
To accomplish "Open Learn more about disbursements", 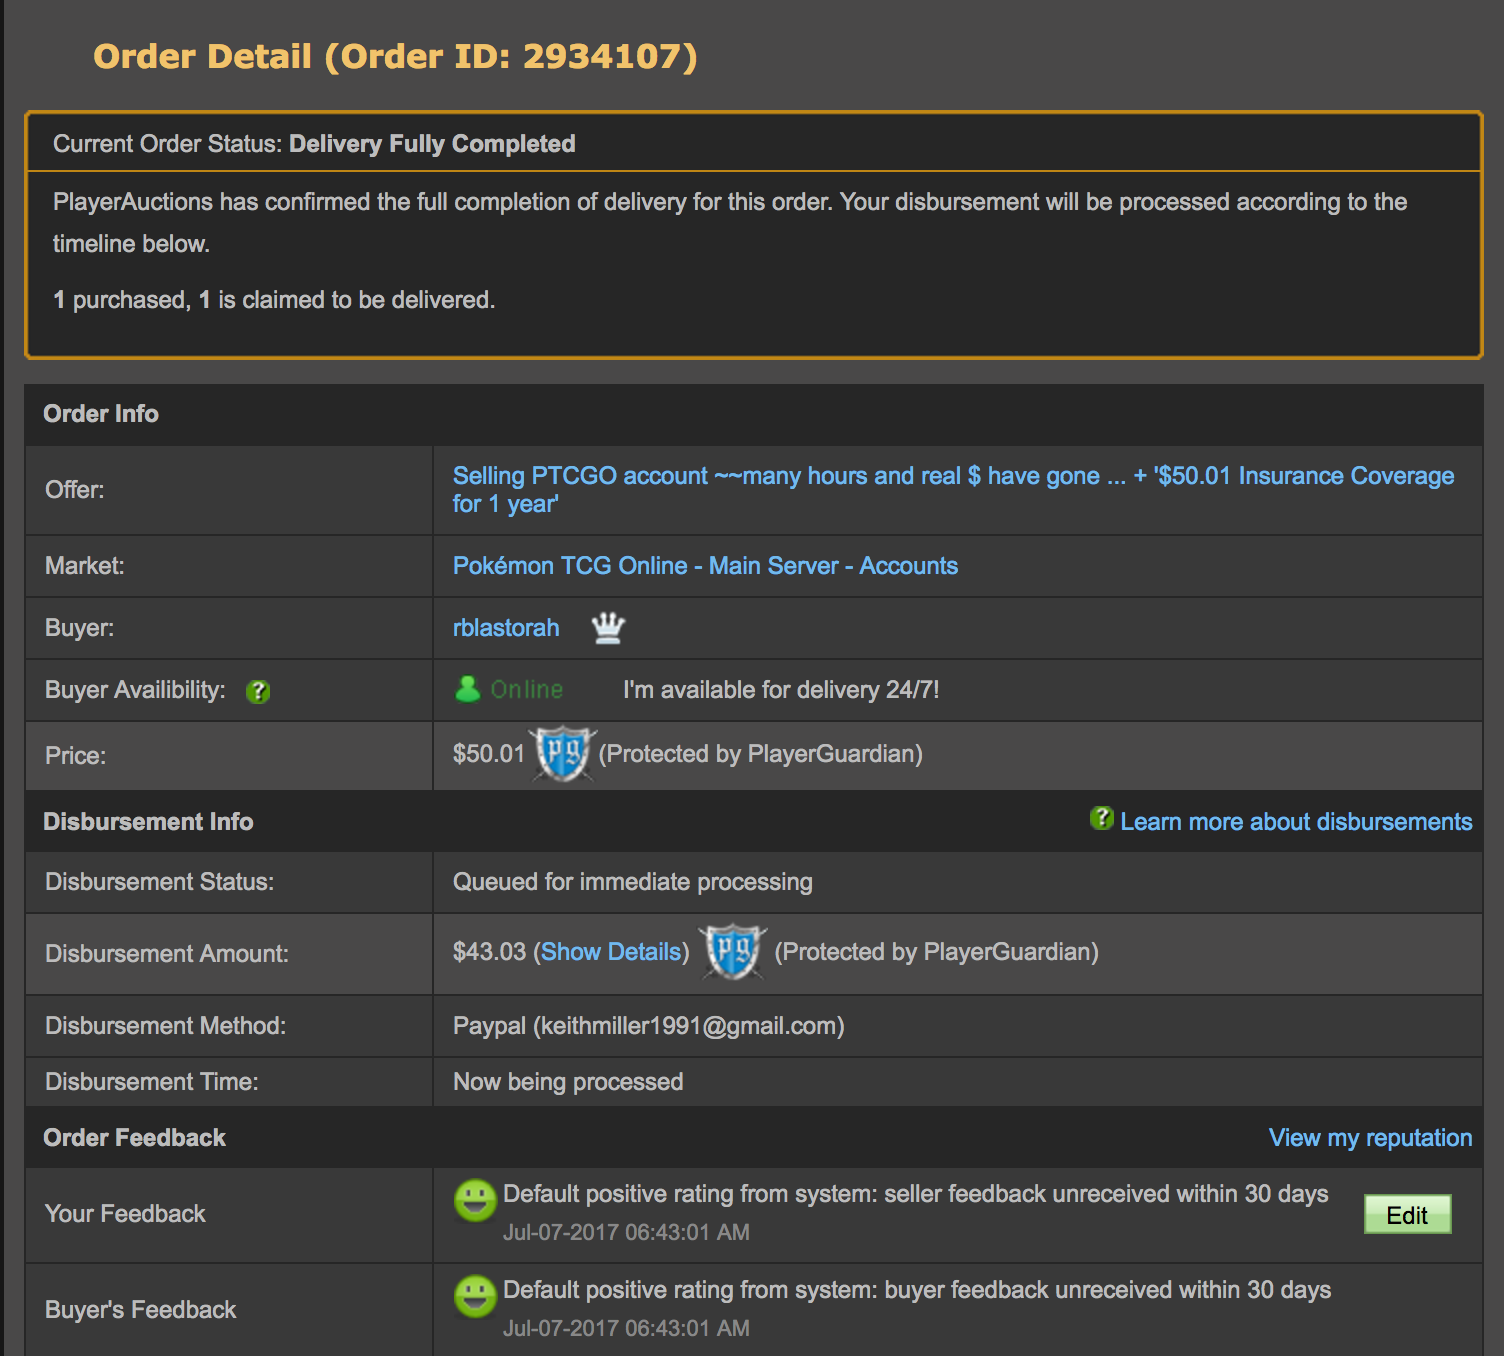I will (x=1295, y=821).
